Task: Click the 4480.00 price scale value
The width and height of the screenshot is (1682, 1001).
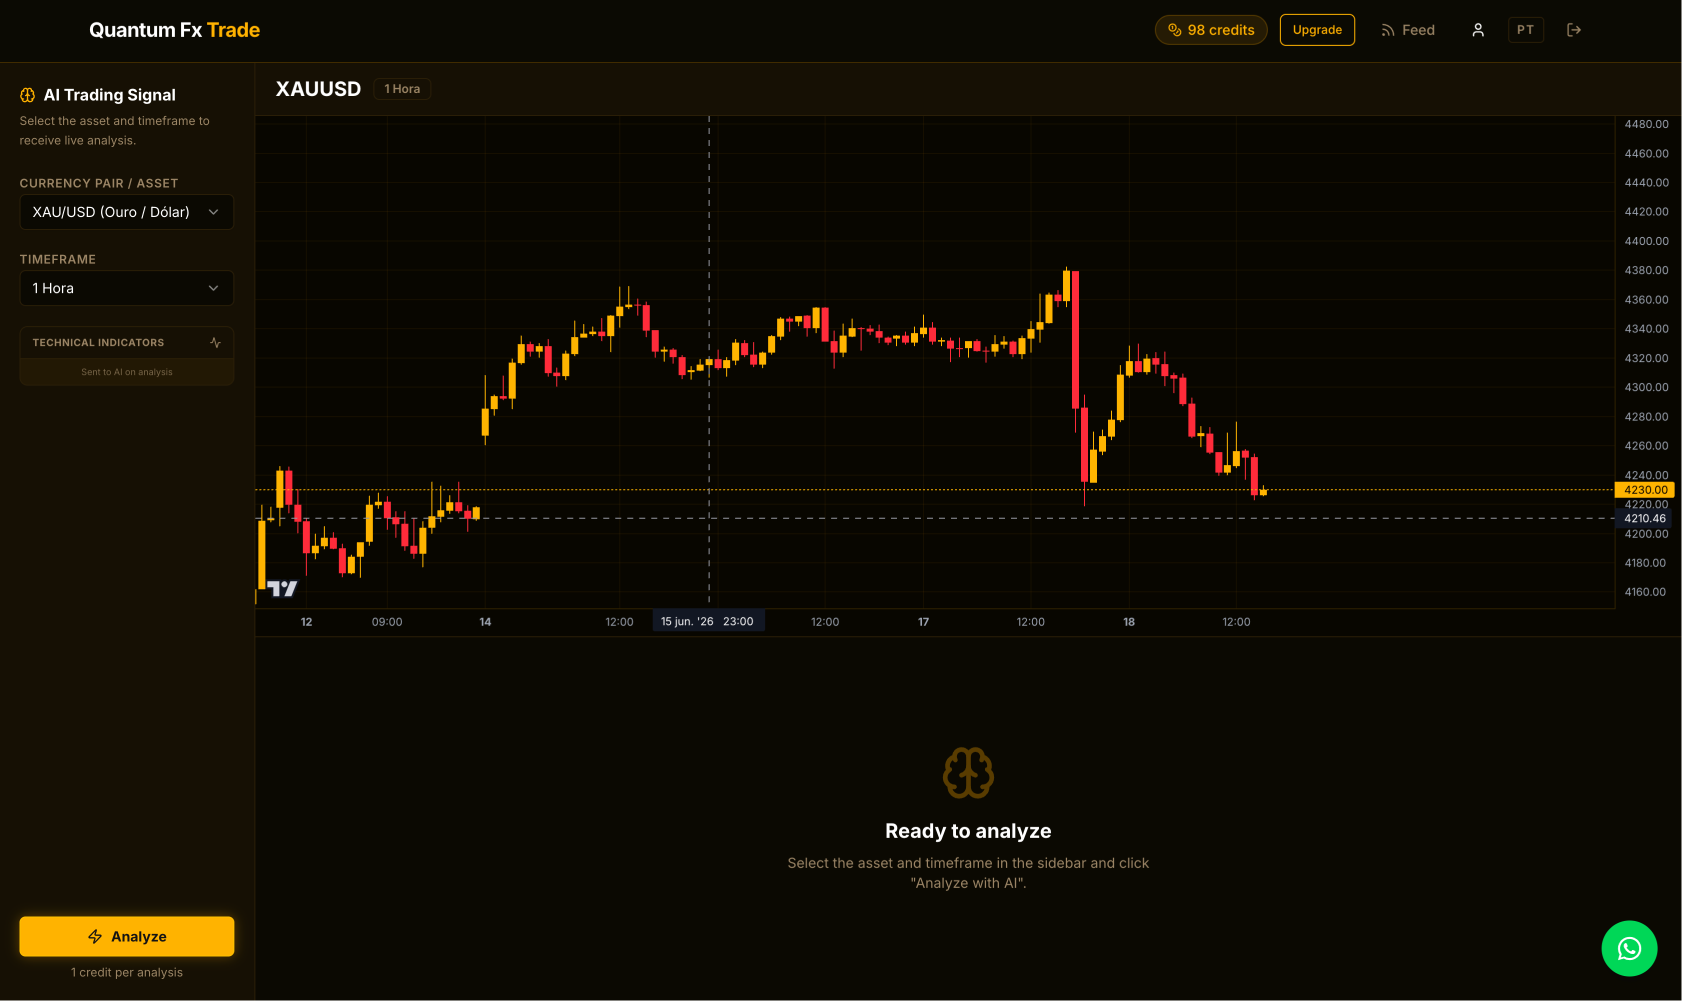Action: pos(1646,124)
